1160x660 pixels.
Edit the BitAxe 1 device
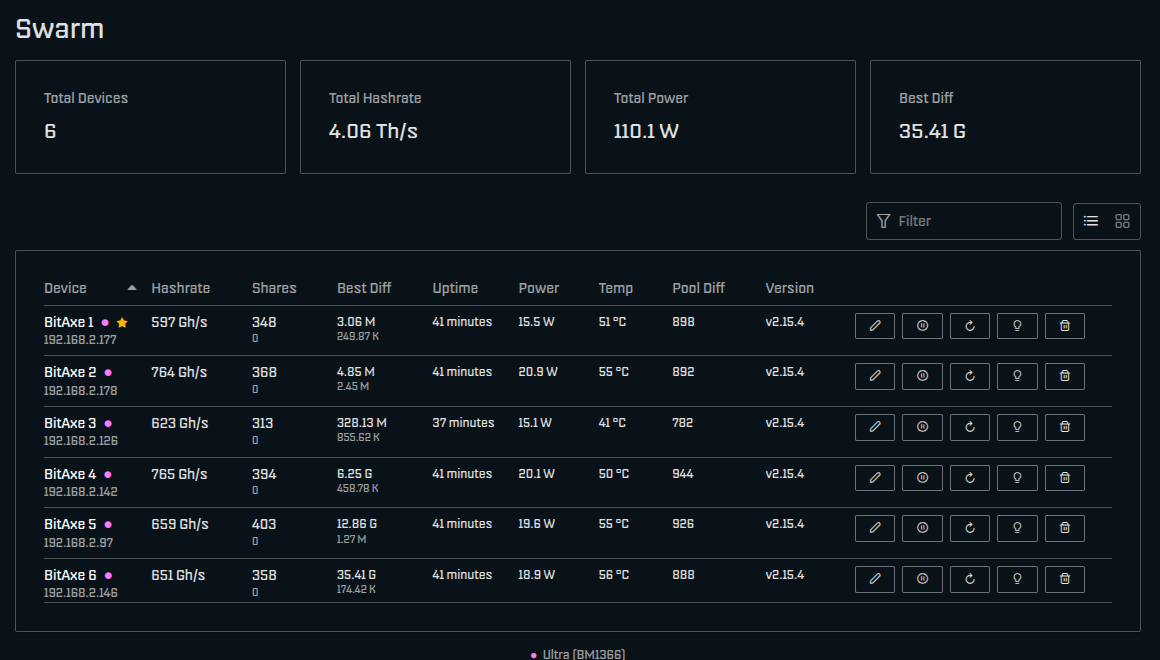pyautogui.click(x=874, y=326)
